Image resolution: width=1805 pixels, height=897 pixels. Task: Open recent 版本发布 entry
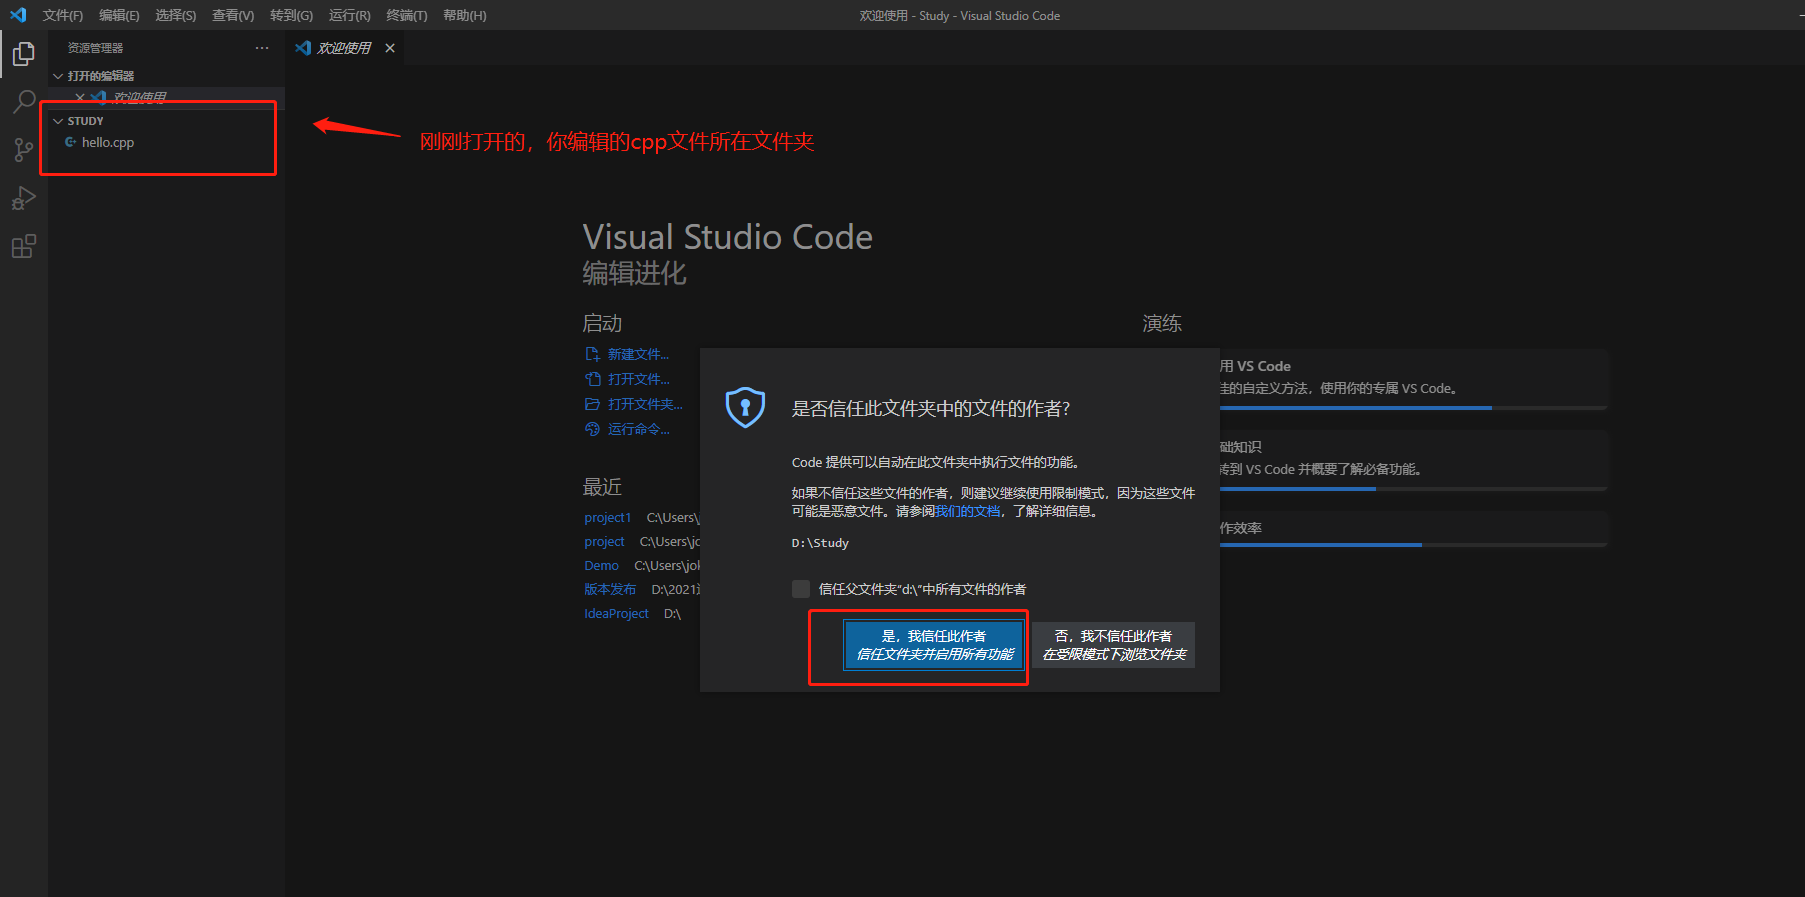[x=610, y=590]
